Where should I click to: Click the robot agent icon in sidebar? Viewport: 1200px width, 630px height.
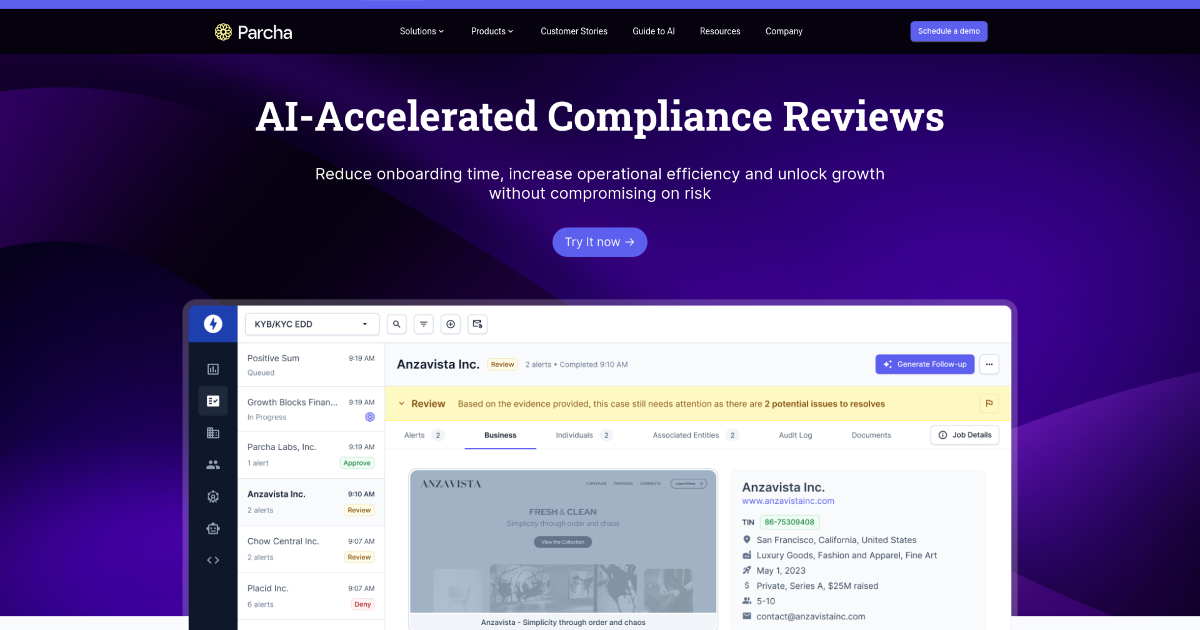point(213,528)
